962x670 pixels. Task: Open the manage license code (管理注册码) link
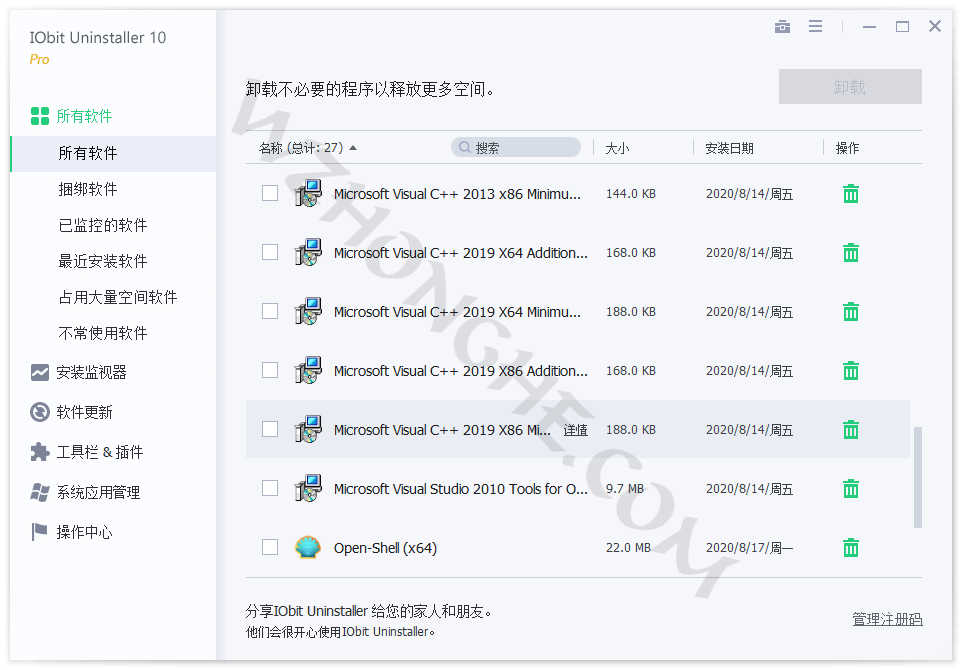[x=887, y=619]
